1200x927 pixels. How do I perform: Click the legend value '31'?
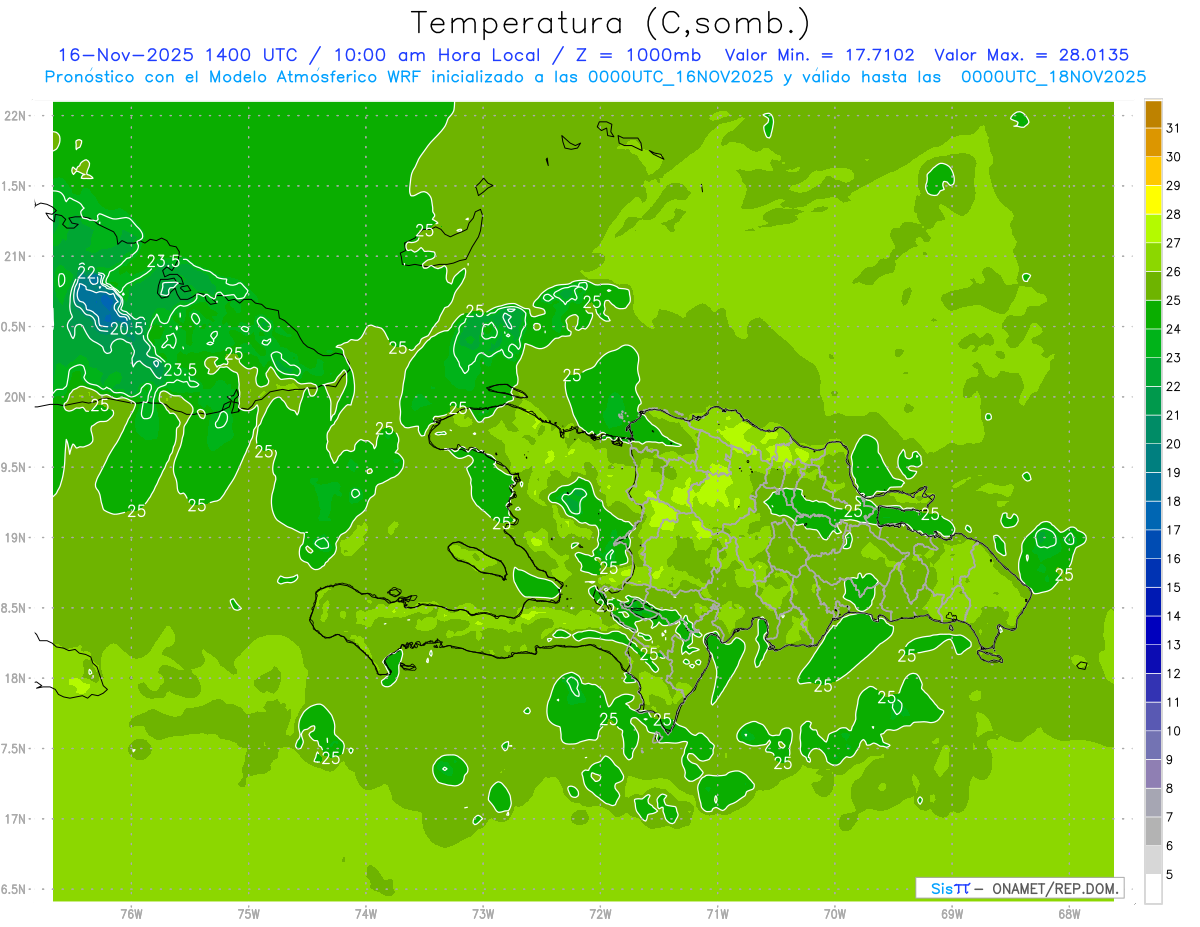tap(1174, 128)
